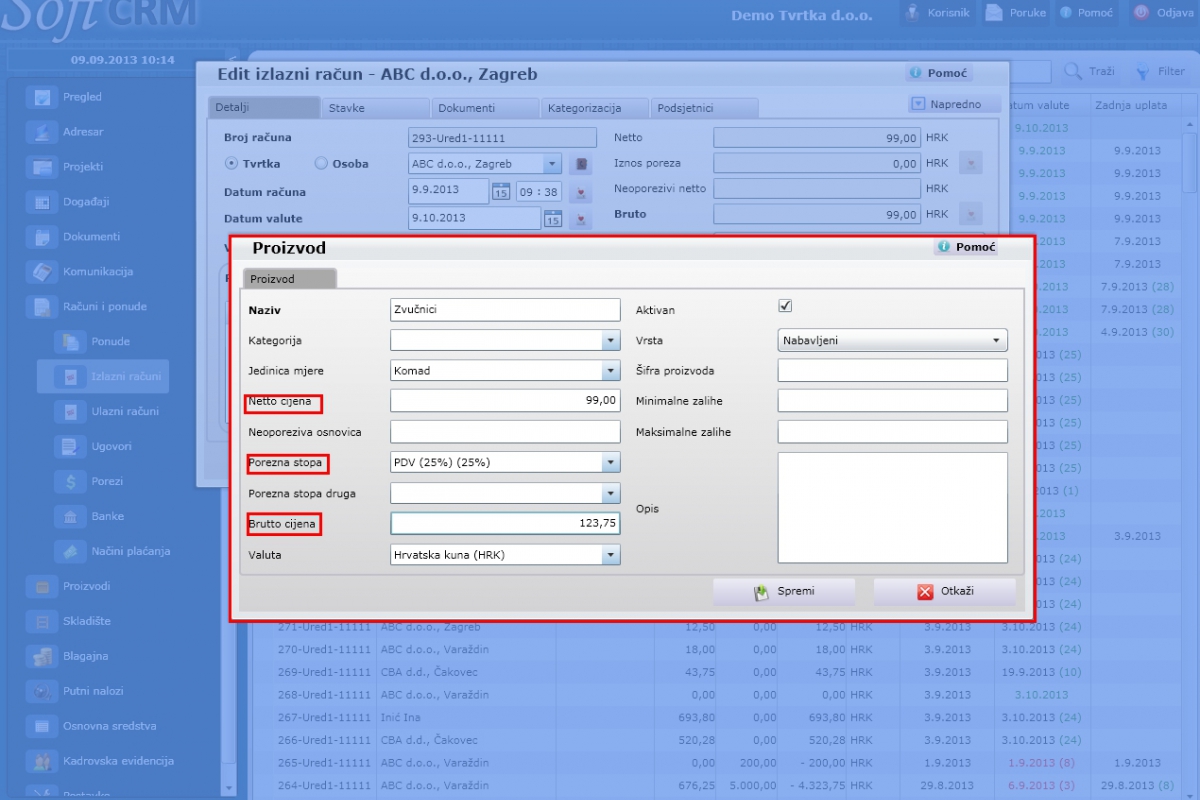Open the Dokumenti tab of the invoice
Viewport: 1200px width, 800px height.
[484, 108]
